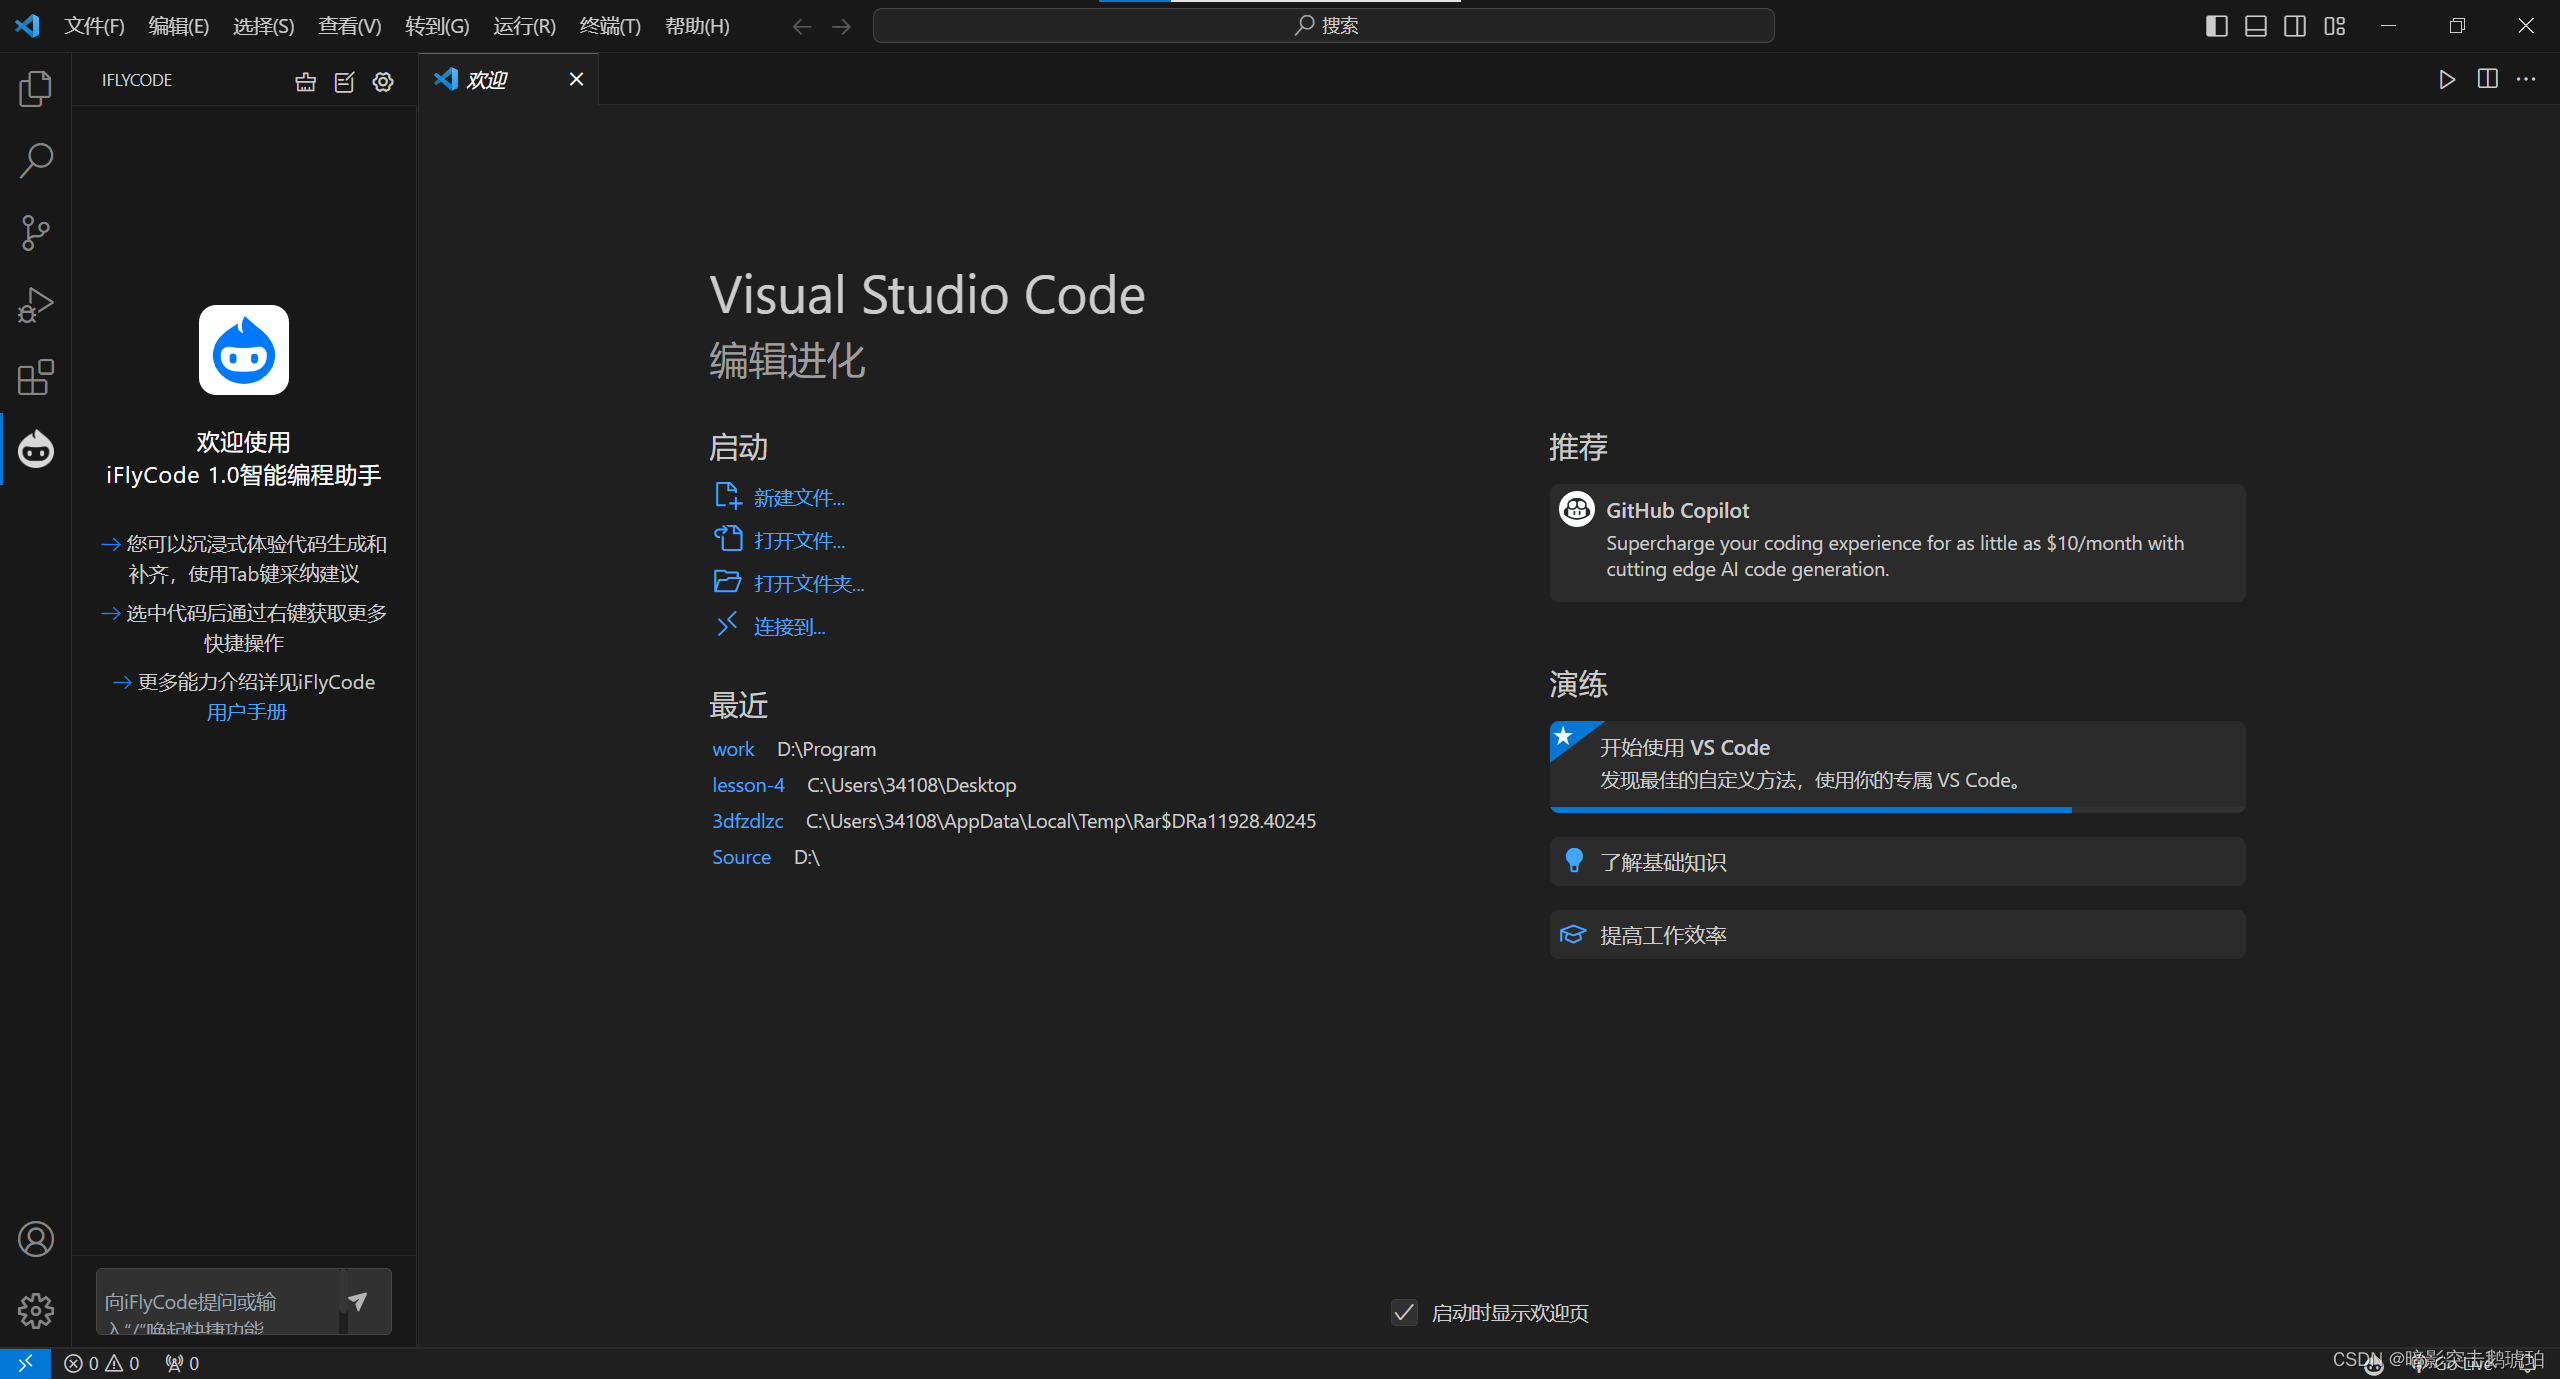Open the Extensions view
The height and width of the screenshot is (1379, 2560).
click(x=35, y=378)
